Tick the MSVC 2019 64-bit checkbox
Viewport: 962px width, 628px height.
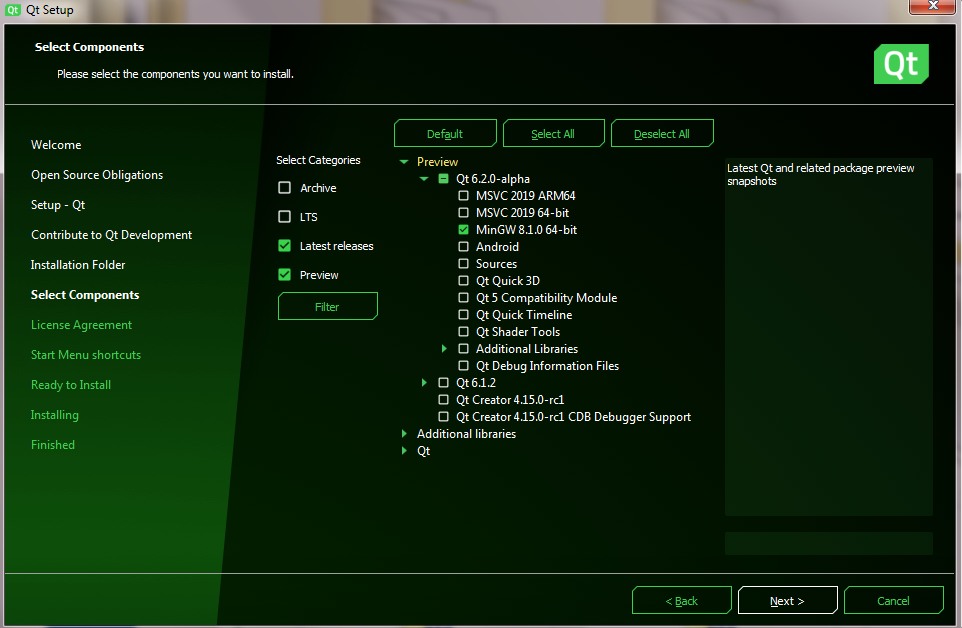(463, 213)
